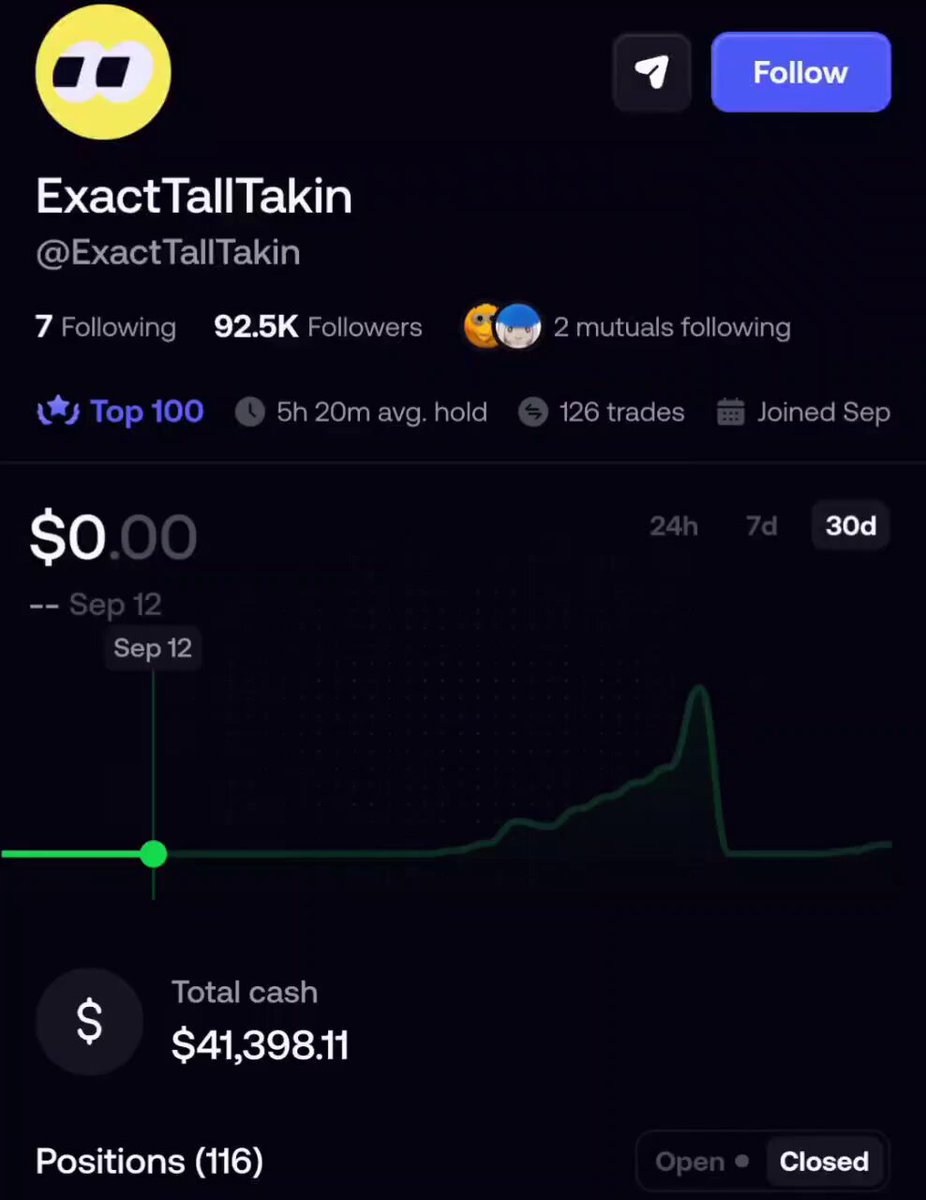Open the 7 Following list
The width and height of the screenshot is (926, 1200).
[x=106, y=327]
